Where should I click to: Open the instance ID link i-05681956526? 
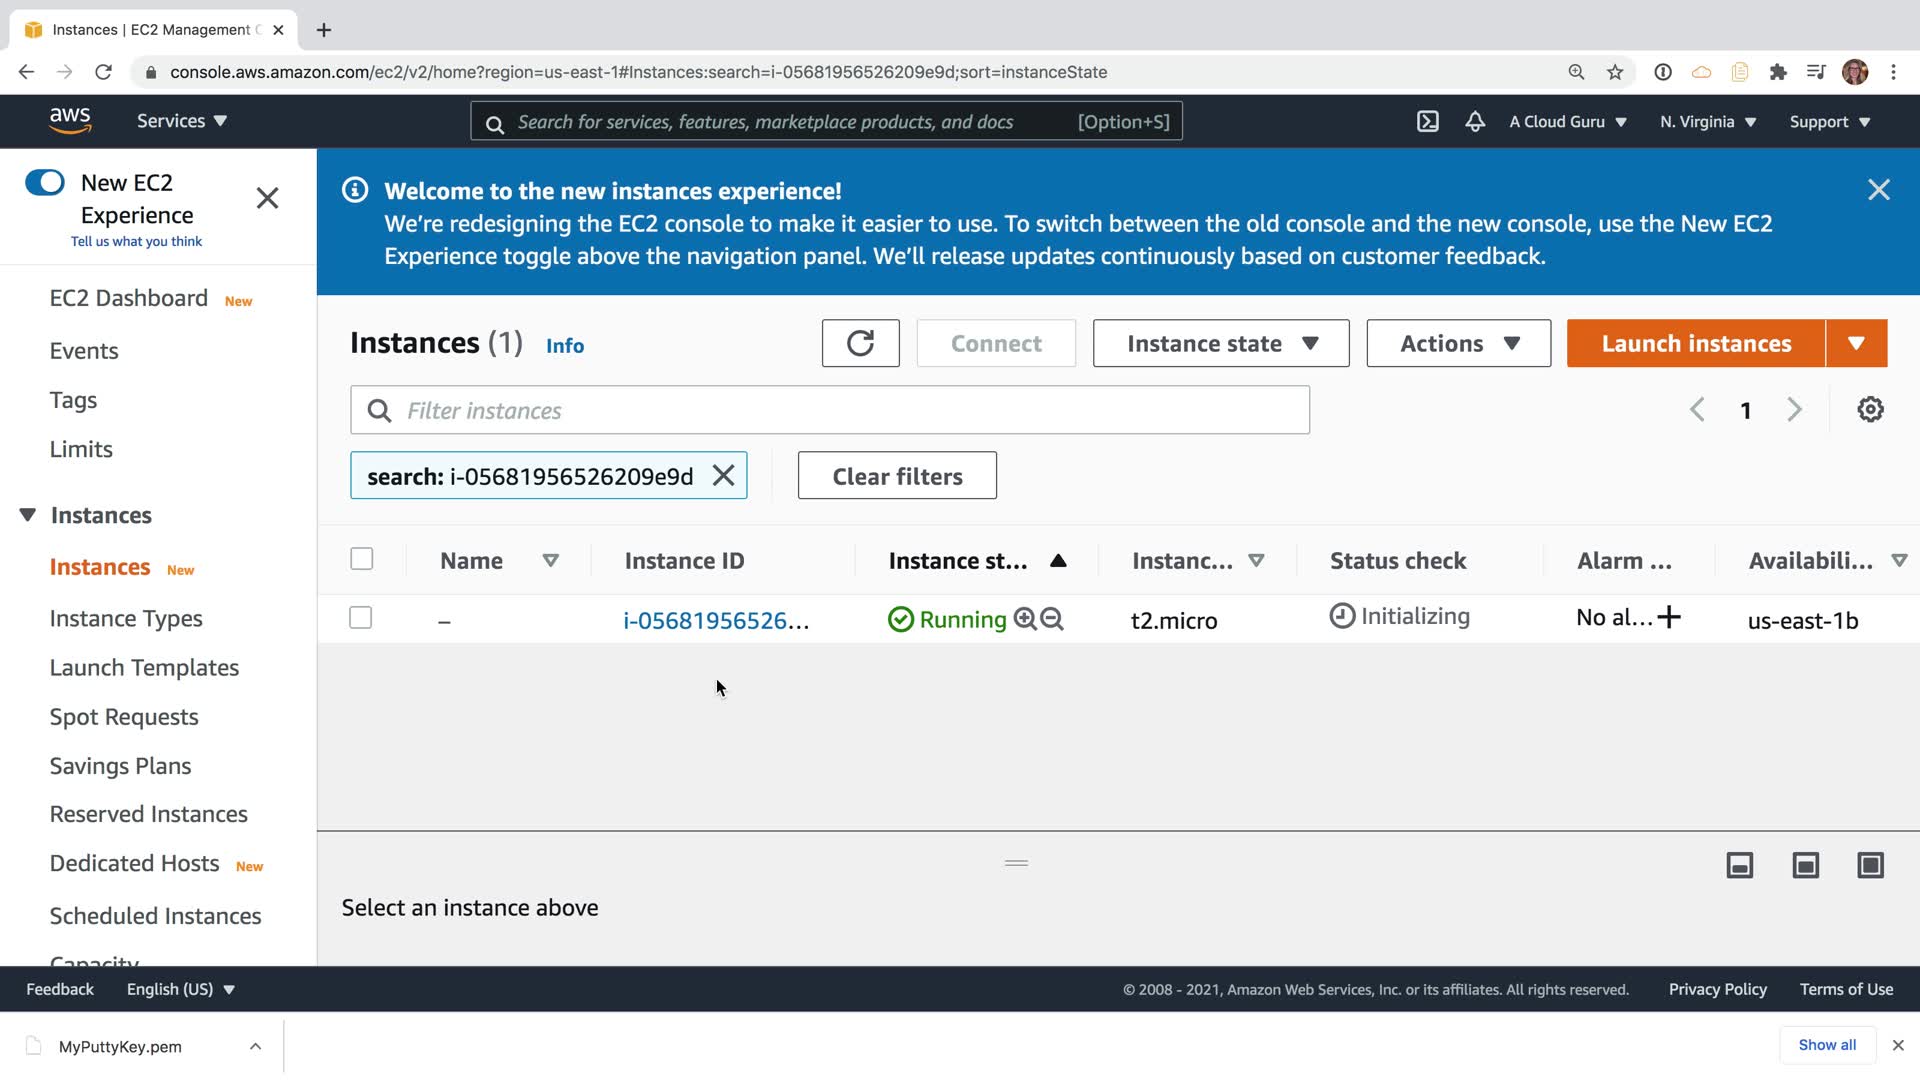715,620
